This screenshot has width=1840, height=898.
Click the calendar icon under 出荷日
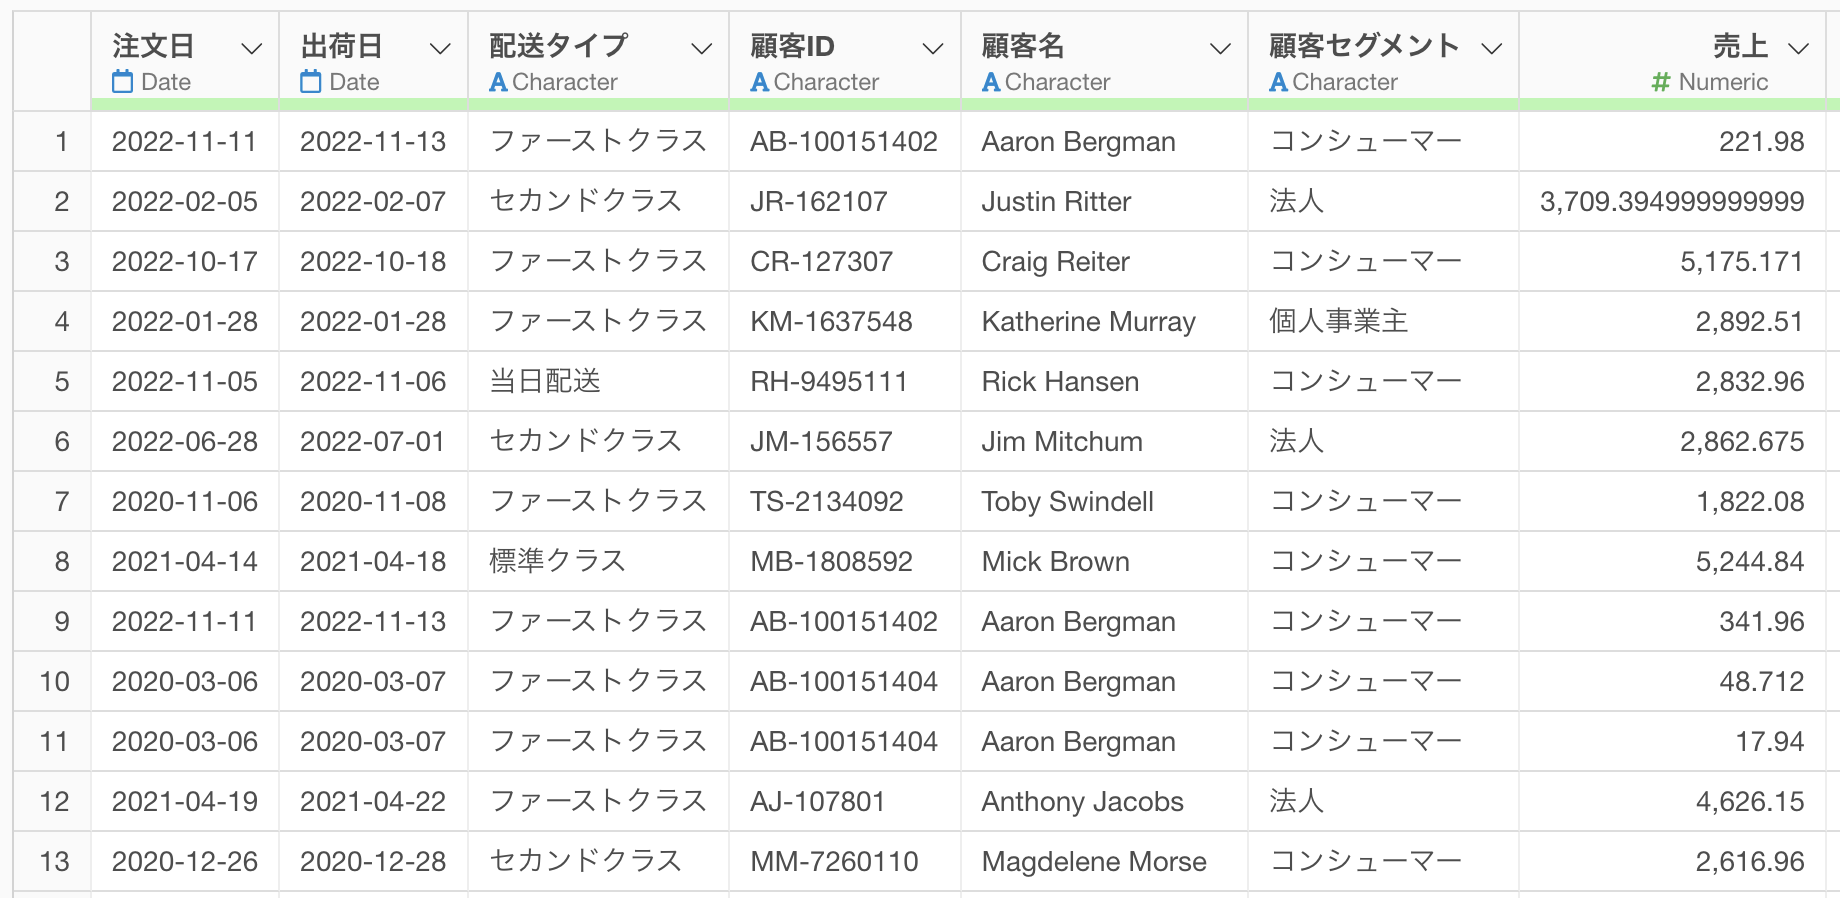[x=311, y=82]
